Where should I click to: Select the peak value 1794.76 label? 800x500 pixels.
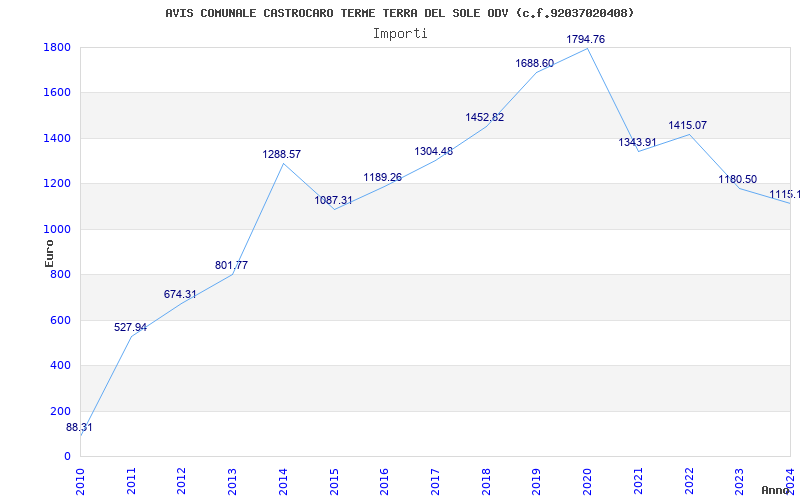(x=586, y=39)
